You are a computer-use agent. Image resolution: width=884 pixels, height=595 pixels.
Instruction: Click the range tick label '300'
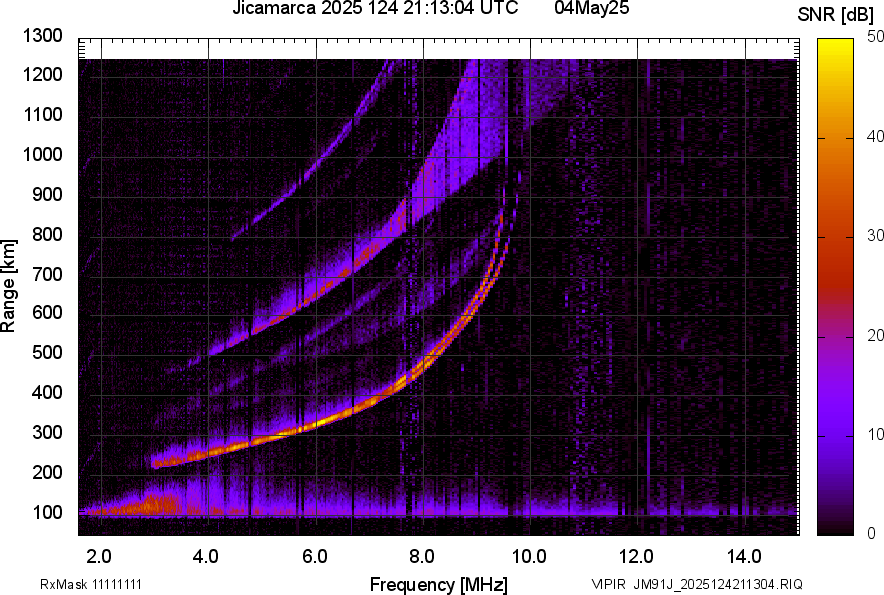click(x=47, y=433)
